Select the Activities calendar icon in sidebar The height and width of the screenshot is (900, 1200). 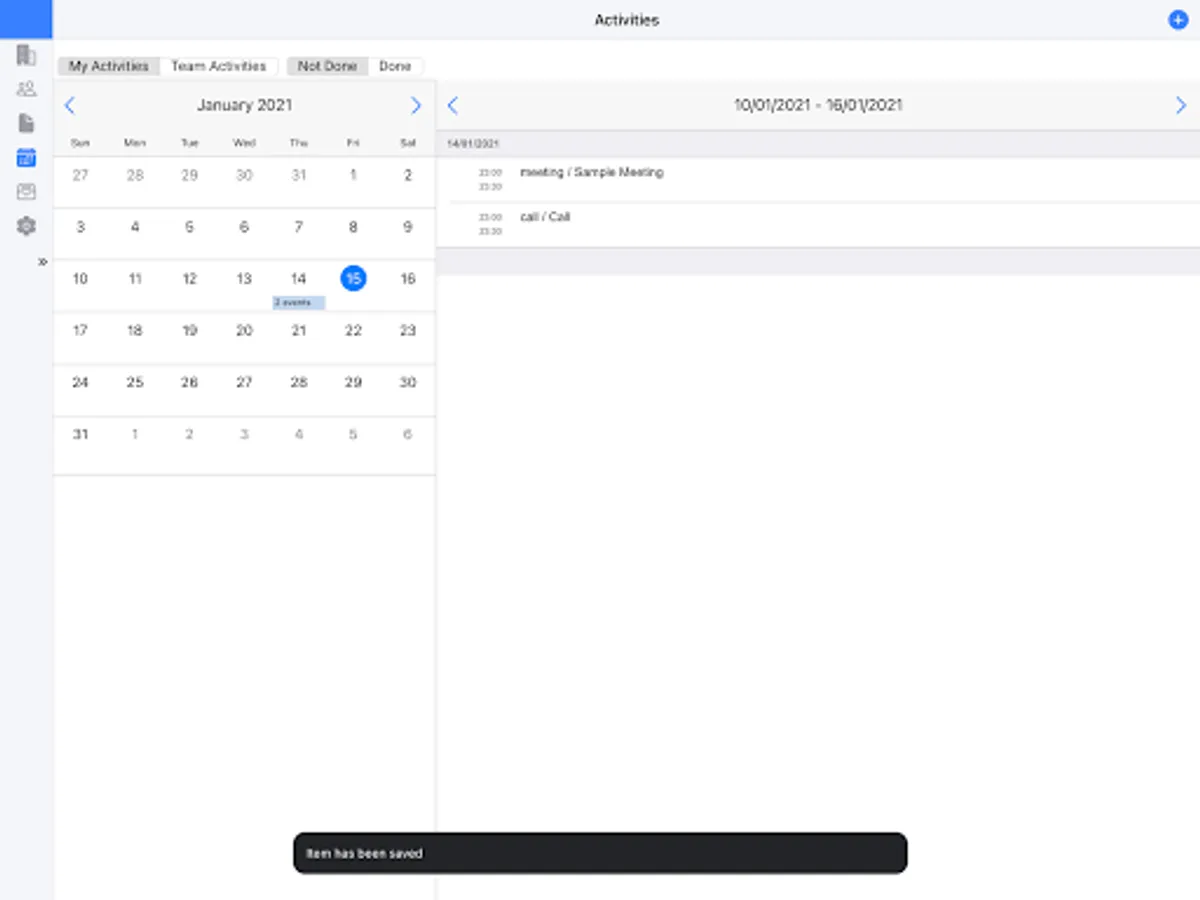coord(26,157)
